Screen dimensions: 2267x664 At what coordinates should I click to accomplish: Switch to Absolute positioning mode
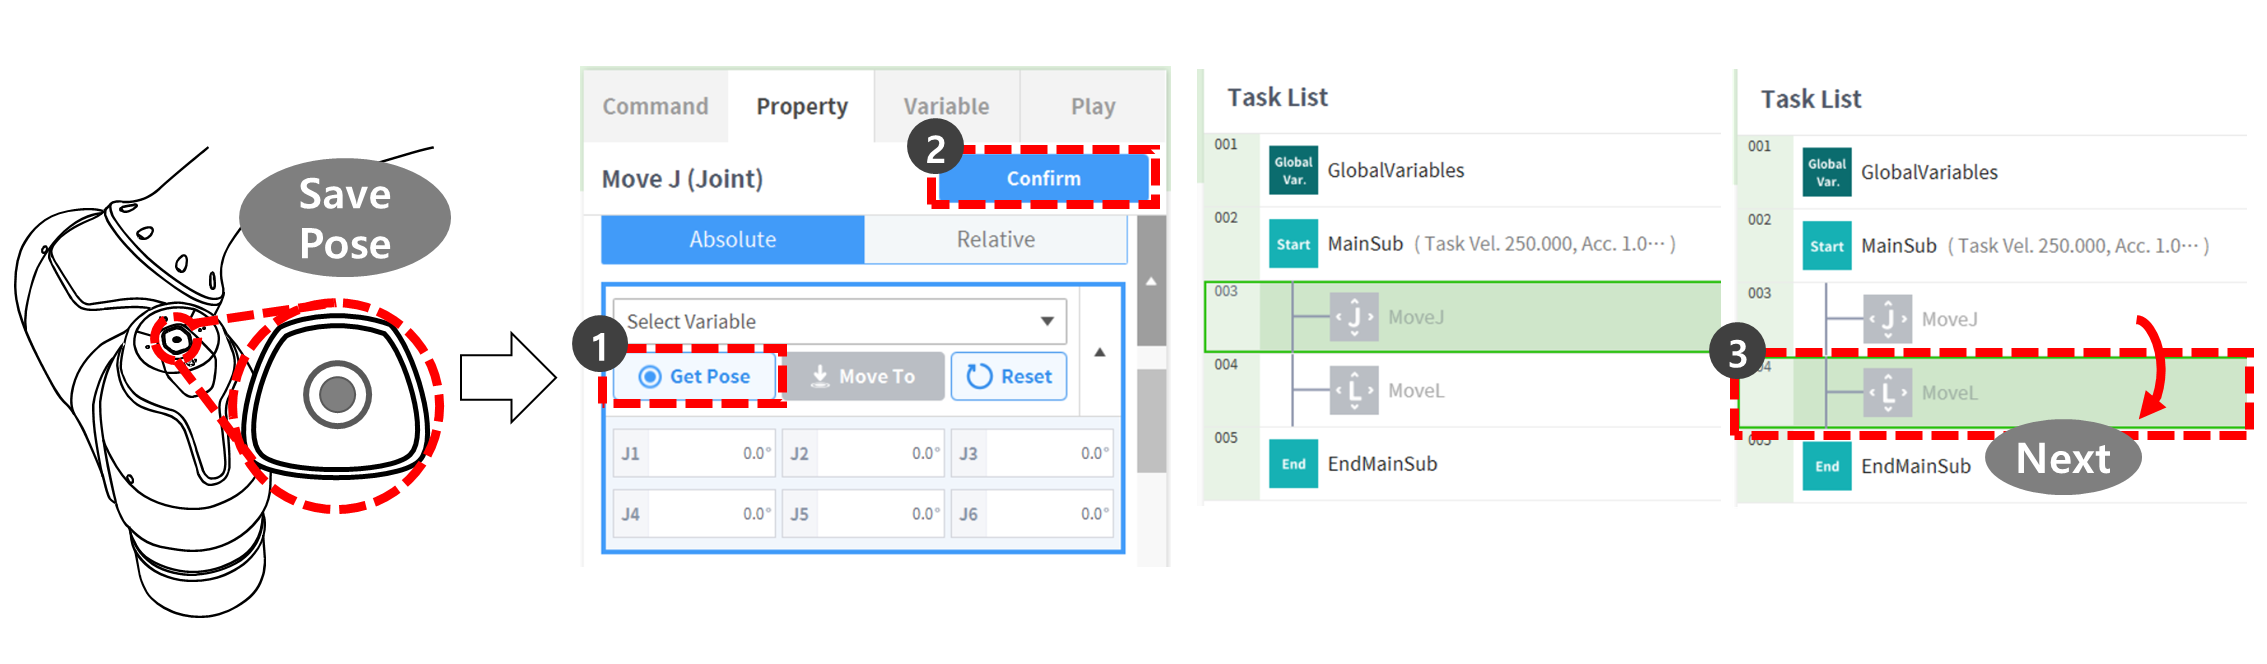pyautogui.click(x=732, y=240)
